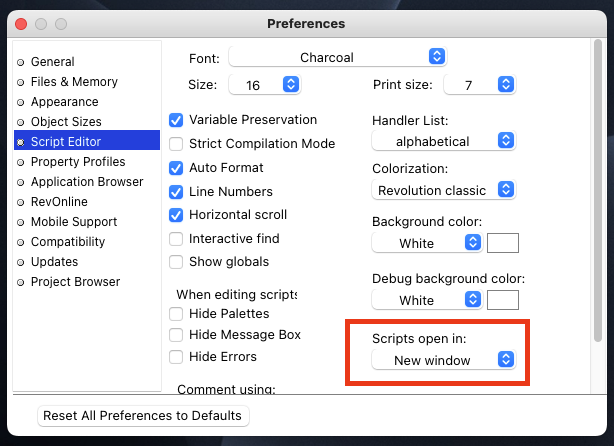Open the Font dropdown showing Charcoal
The image size is (614, 446).
[x=337, y=57]
